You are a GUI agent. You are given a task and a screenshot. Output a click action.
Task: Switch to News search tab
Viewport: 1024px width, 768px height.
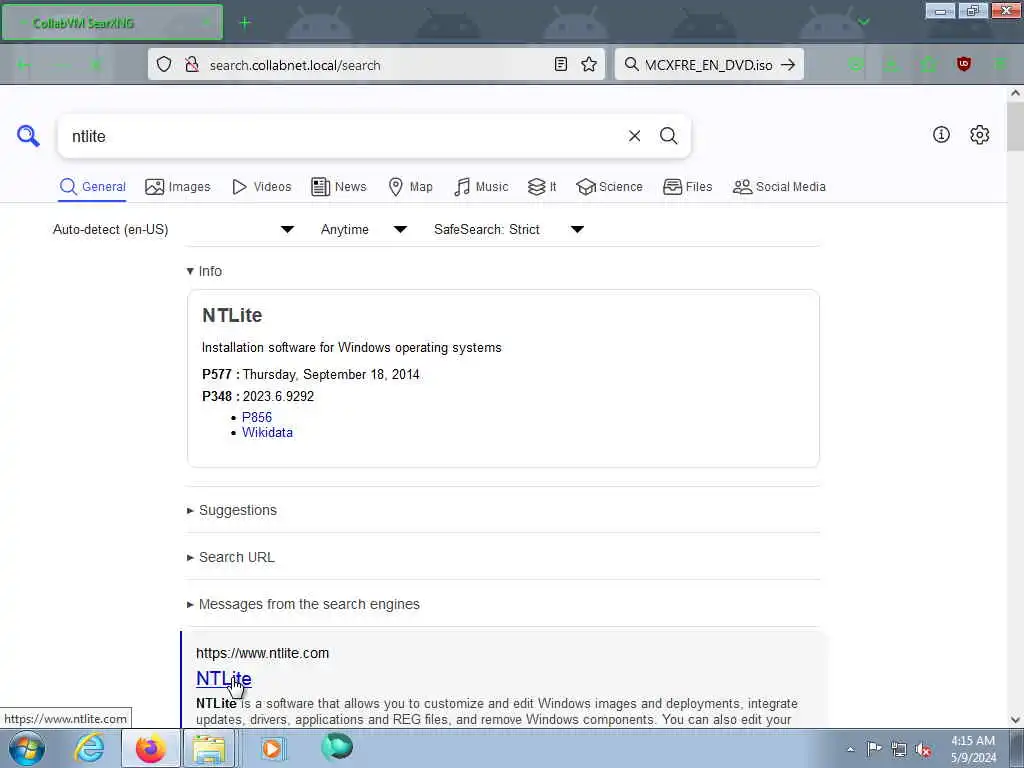tap(339, 187)
